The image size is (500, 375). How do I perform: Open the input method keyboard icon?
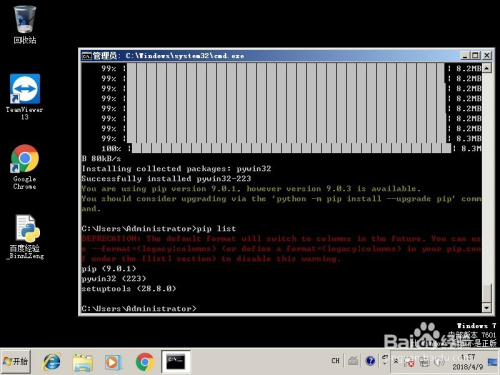click(x=353, y=361)
